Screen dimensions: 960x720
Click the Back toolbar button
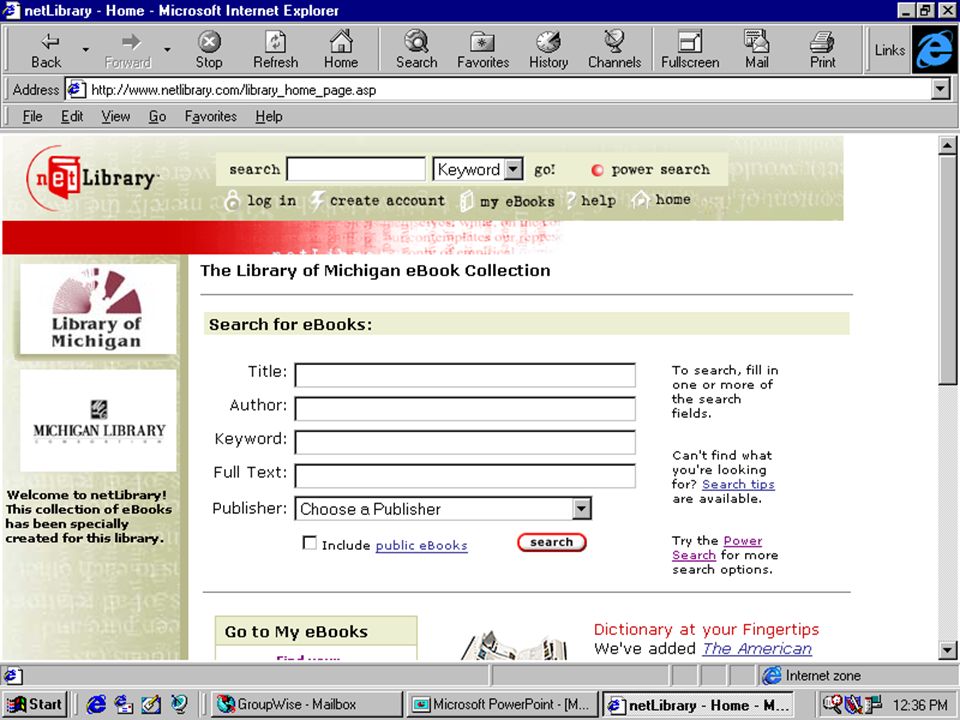click(x=47, y=50)
